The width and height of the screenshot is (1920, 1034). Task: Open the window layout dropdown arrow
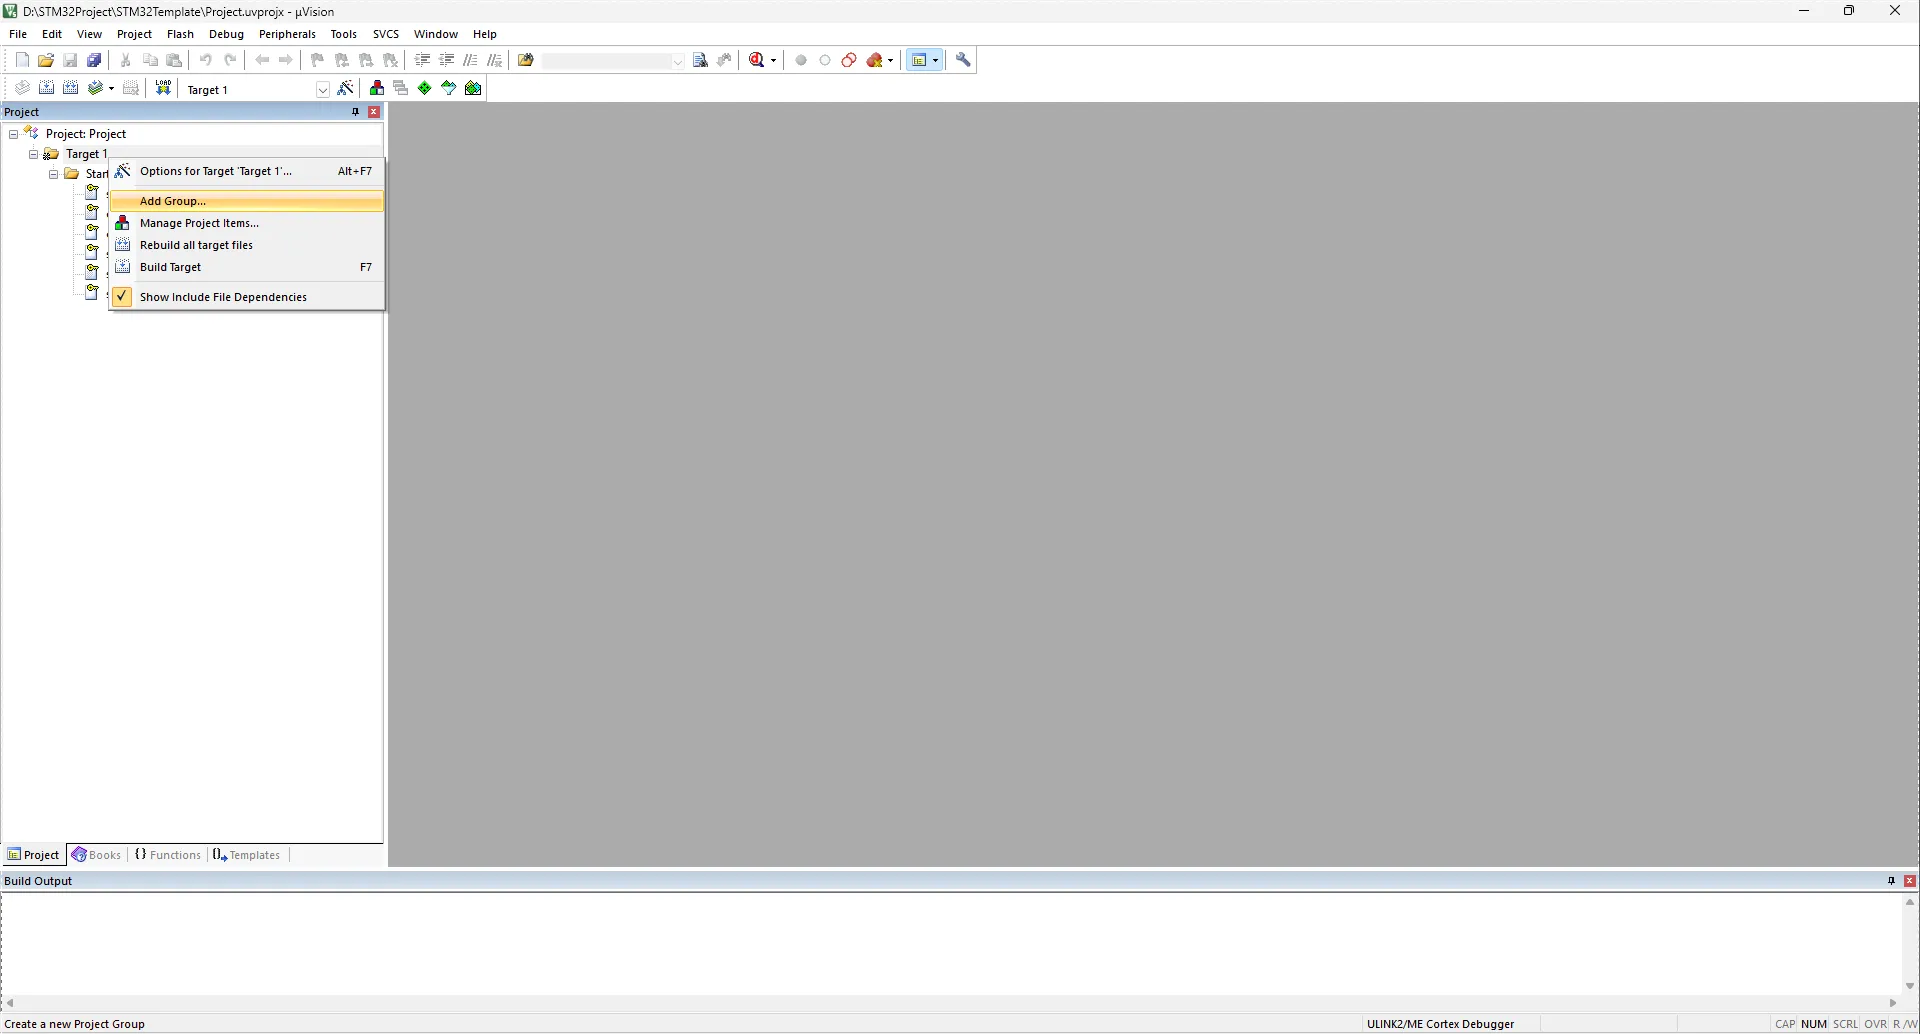tap(936, 60)
